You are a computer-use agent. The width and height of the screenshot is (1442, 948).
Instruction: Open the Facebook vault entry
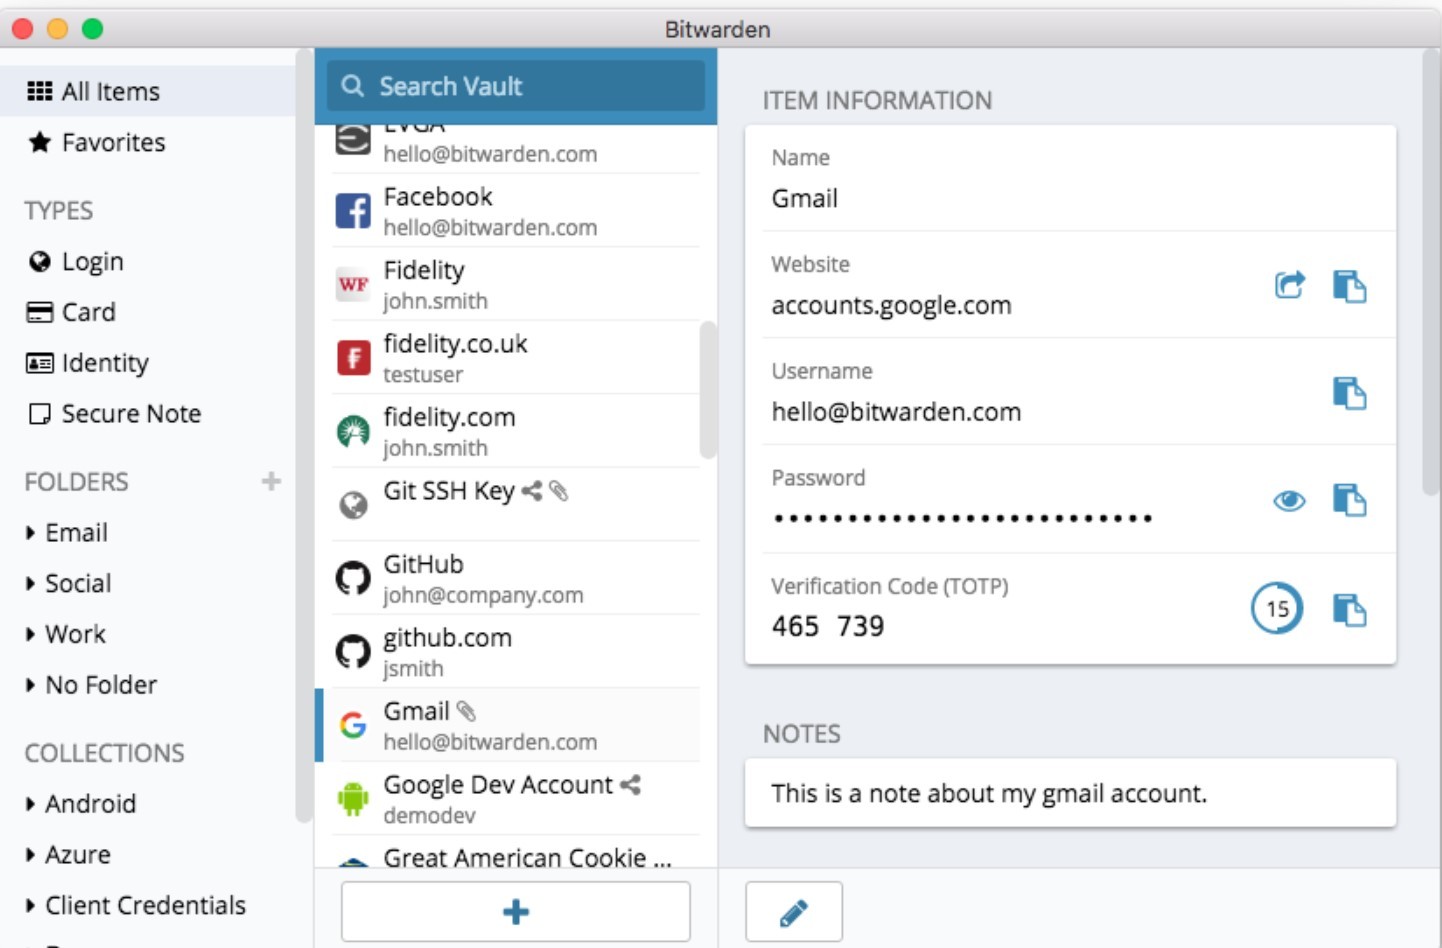tap(516, 211)
